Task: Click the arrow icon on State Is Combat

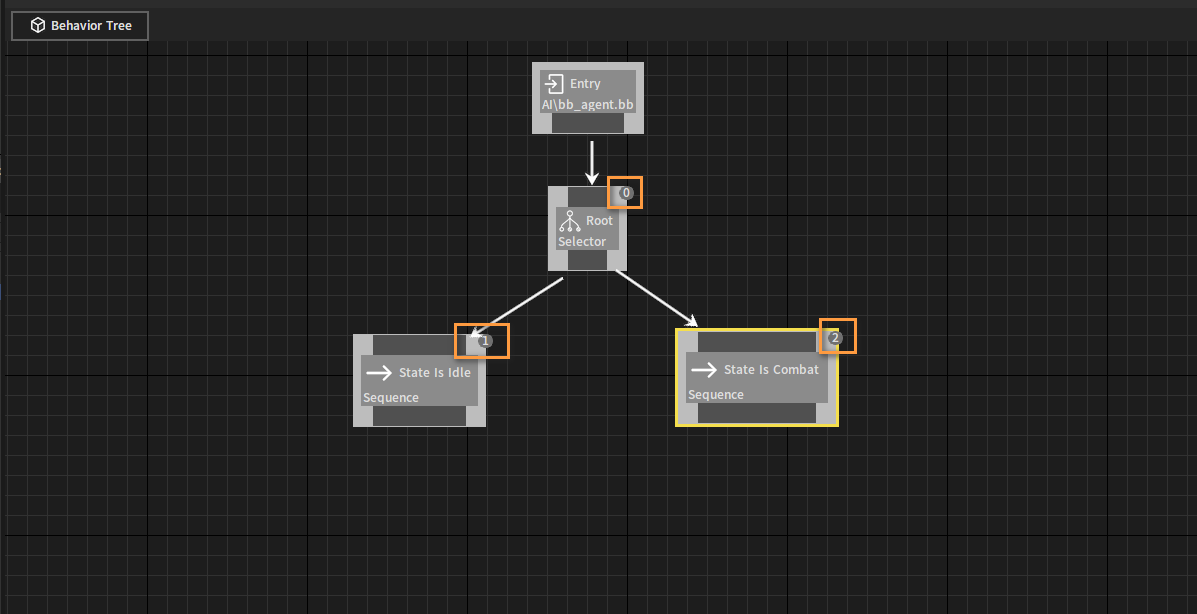Action: [x=704, y=370]
